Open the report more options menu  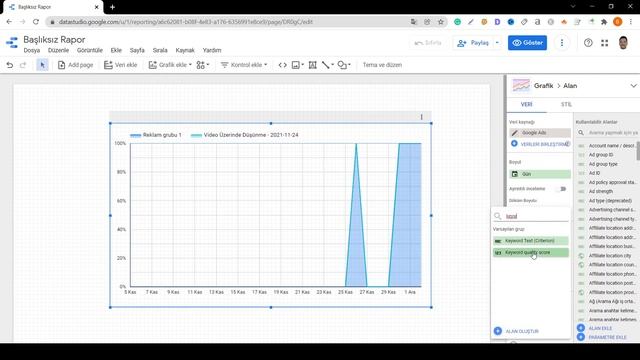[562, 42]
